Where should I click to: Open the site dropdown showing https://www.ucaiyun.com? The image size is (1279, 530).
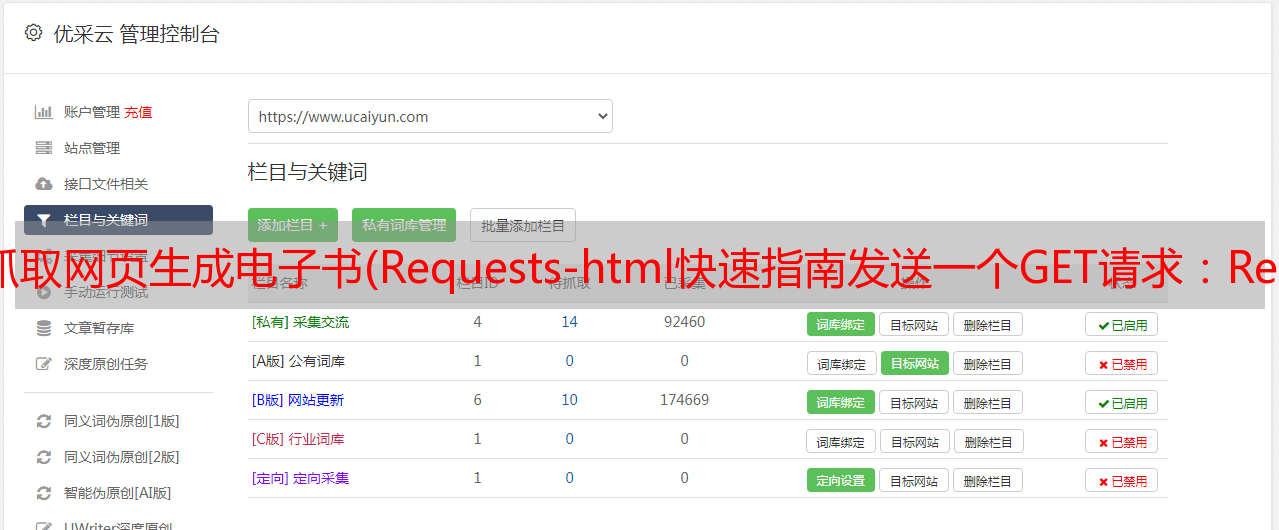tap(430, 116)
